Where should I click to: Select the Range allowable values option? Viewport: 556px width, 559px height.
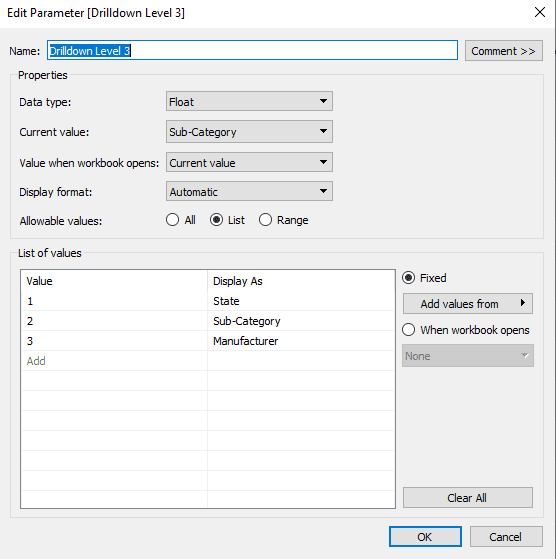pos(284,220)
